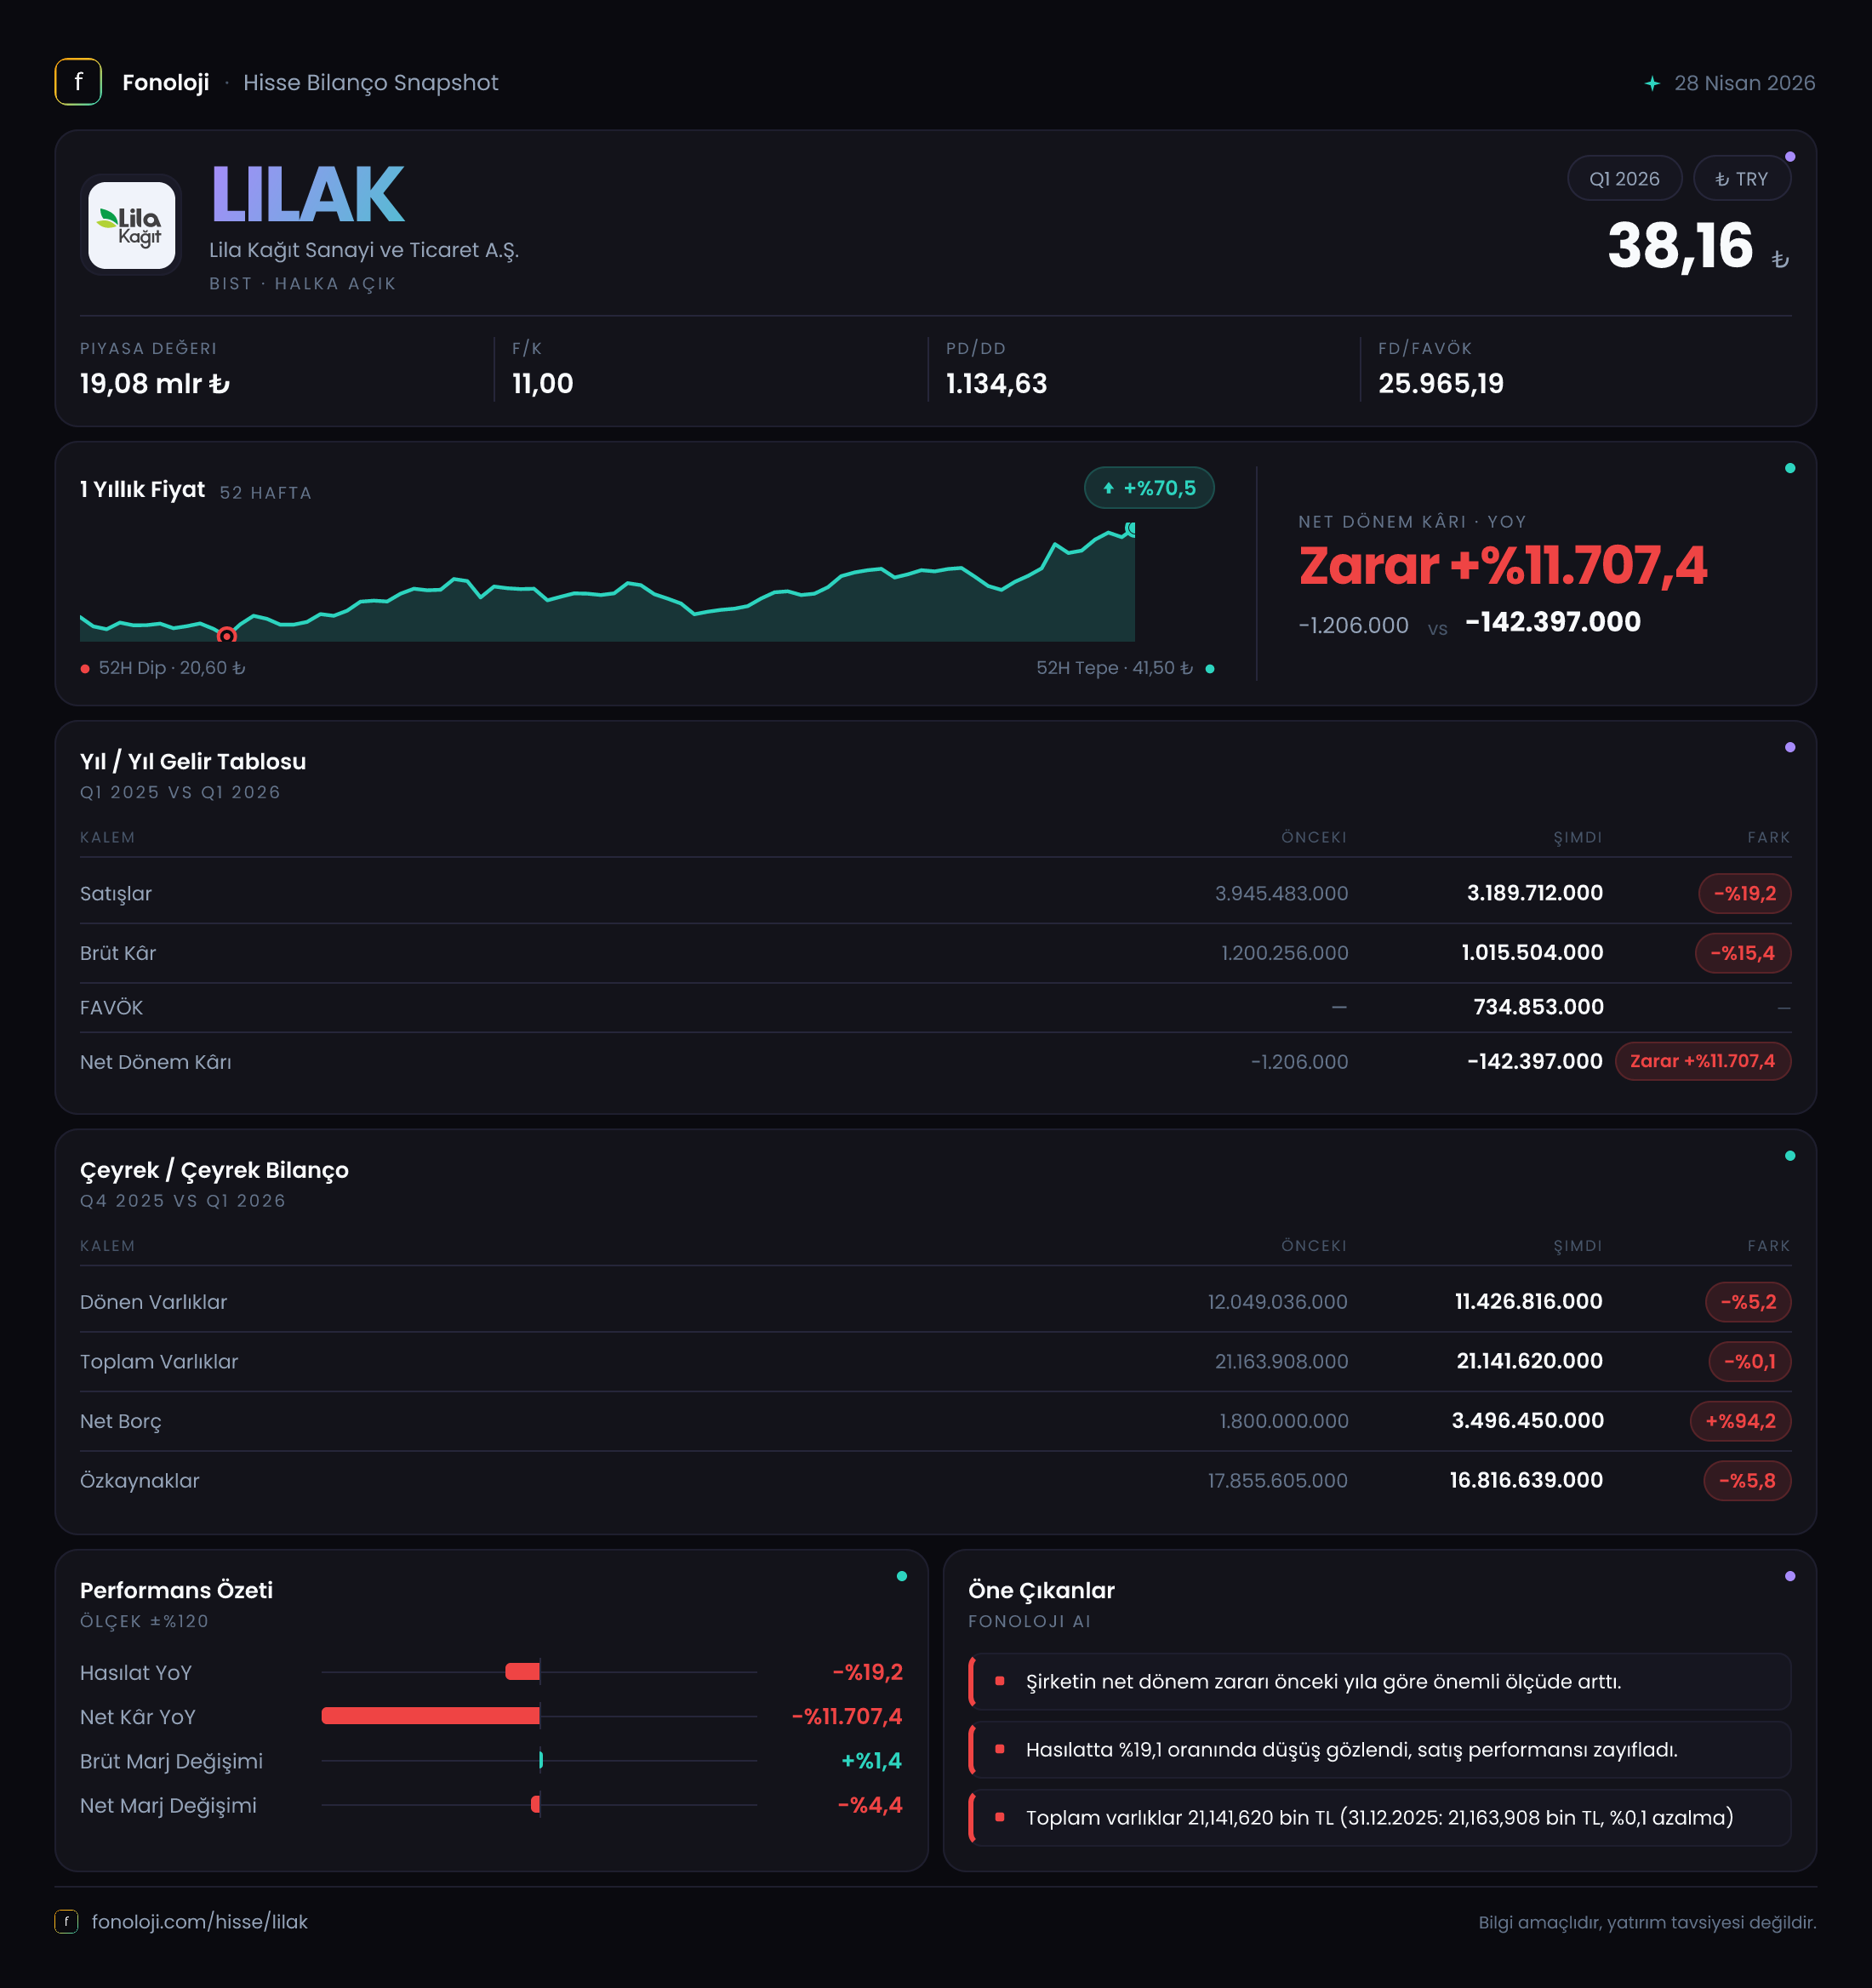Click the green 52H Tepe marker on chart
This screenshot has width=1872, height=1988.
click(x=1131, y=528)
